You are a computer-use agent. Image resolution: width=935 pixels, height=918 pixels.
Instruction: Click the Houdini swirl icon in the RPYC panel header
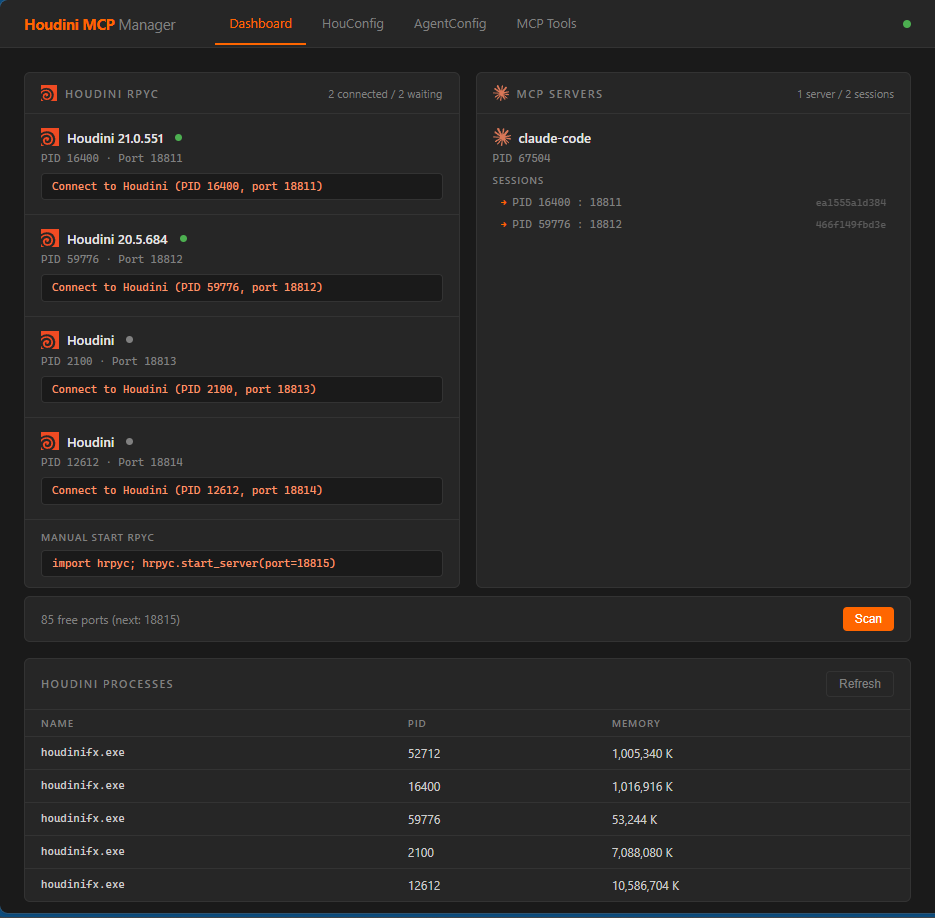pyautogui.click(x=49, y=94)
